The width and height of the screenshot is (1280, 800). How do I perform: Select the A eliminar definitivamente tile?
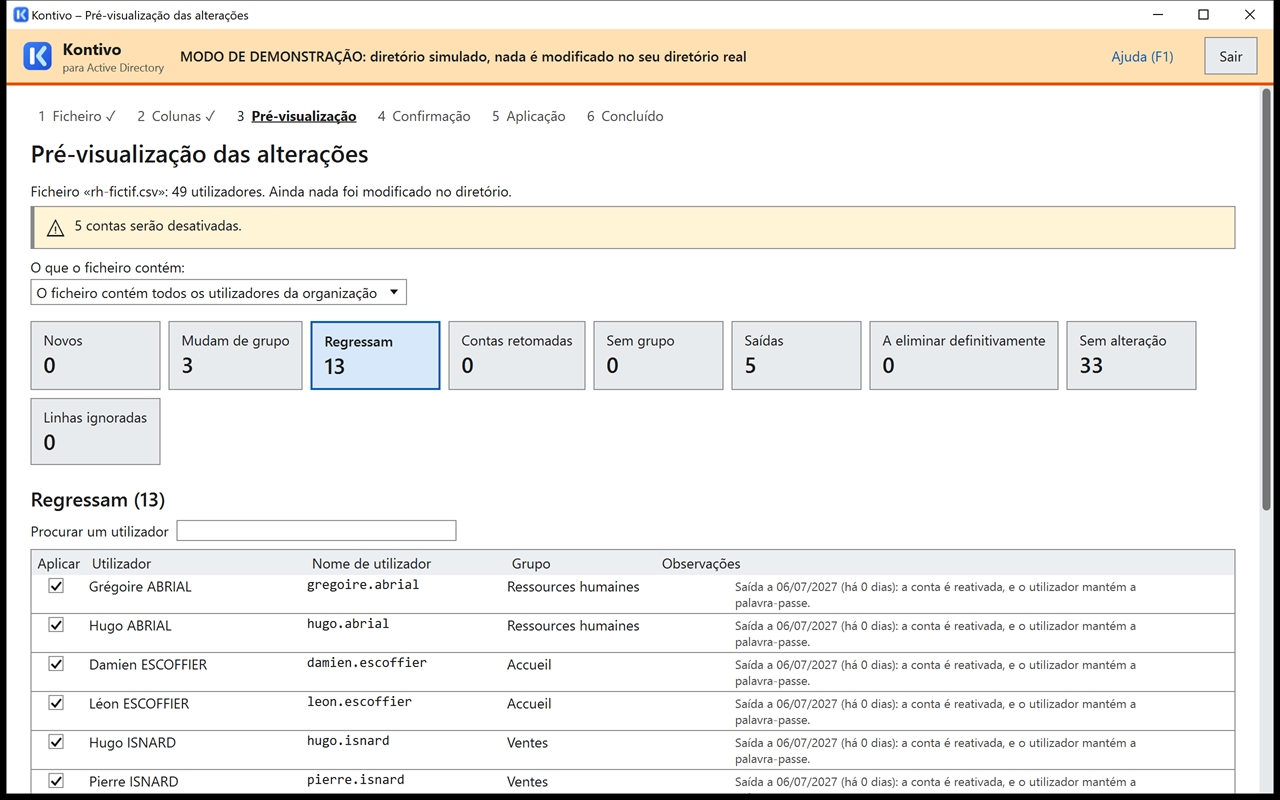(x=964, y=355)
